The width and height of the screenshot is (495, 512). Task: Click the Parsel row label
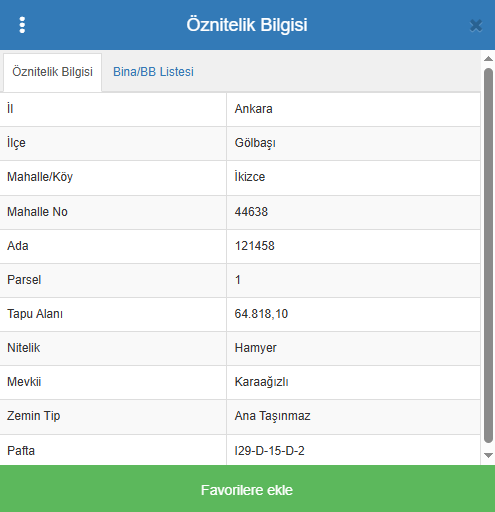pyautogui.click(x=24, y=280)
